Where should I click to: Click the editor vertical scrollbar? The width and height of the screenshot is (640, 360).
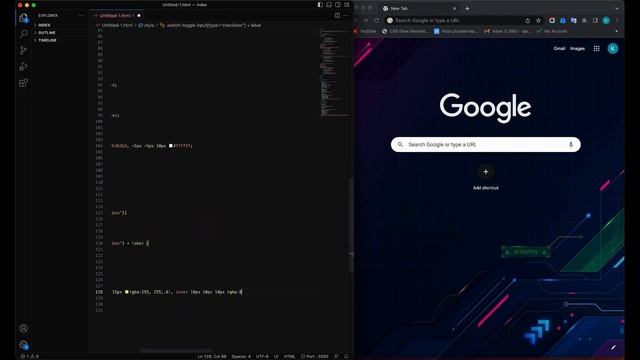[351, 224]
